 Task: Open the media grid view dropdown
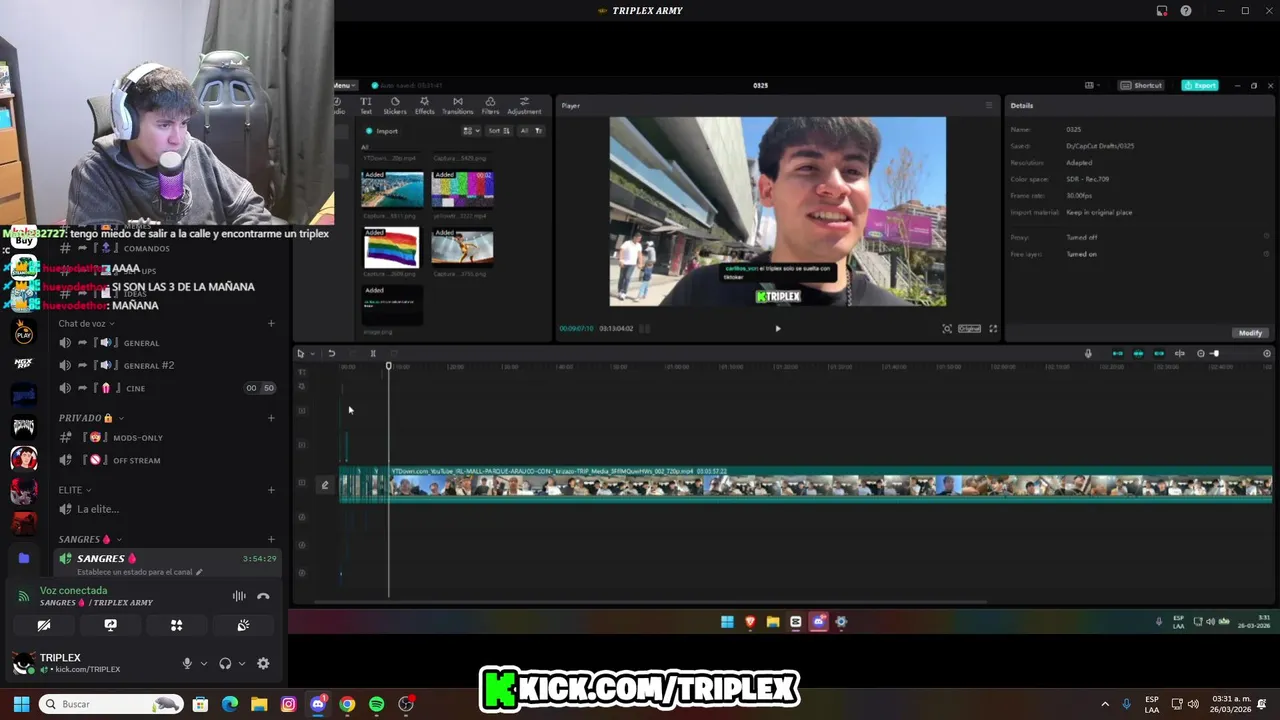coord(471,131)
